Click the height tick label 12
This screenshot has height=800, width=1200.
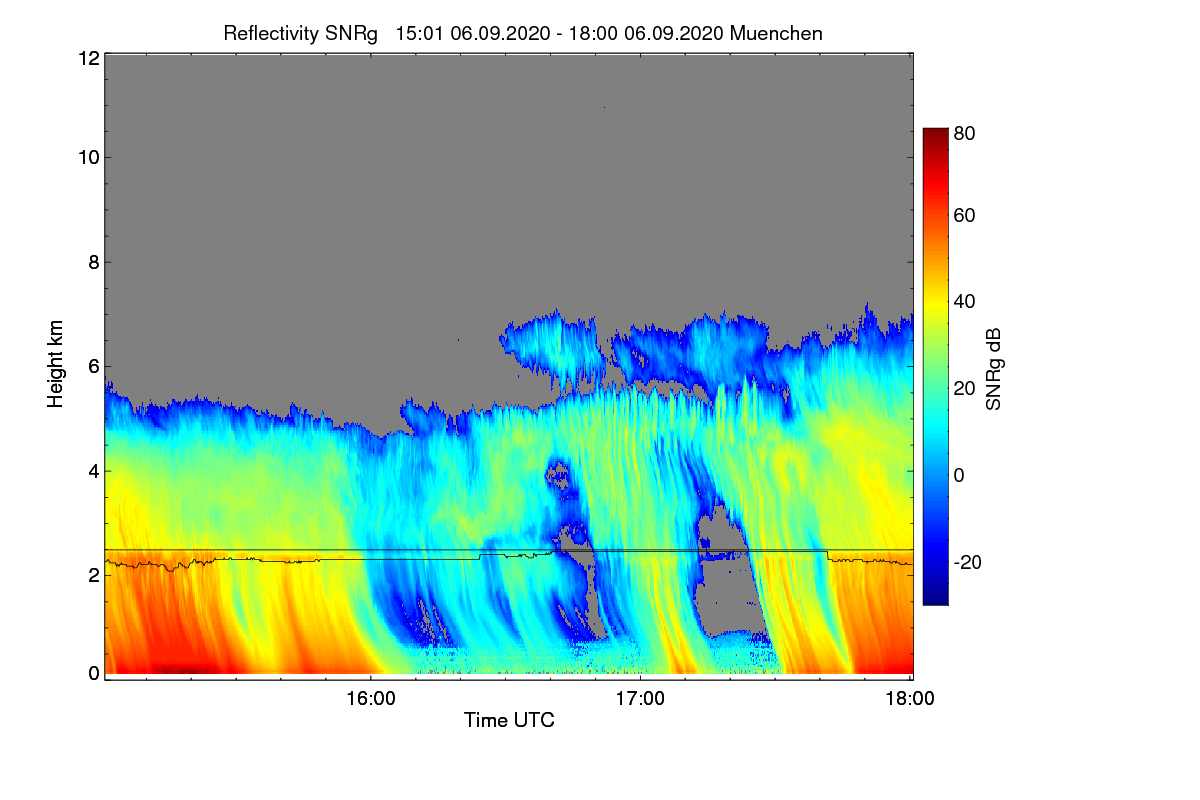click(88, 59)
